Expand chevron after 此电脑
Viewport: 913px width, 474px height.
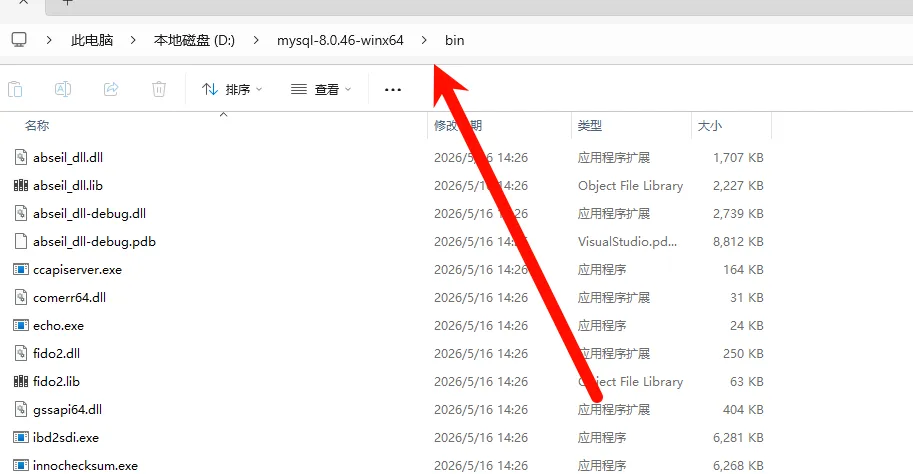pos(133,40)
